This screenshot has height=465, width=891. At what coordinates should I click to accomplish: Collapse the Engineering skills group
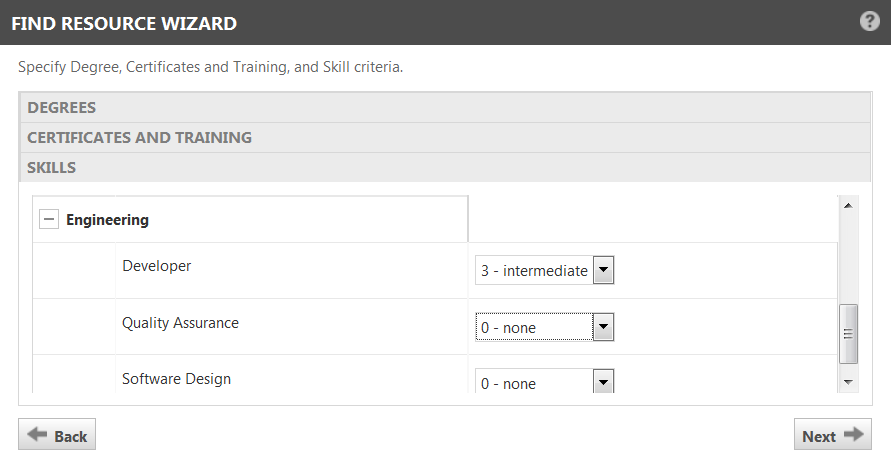coord(49,219)
